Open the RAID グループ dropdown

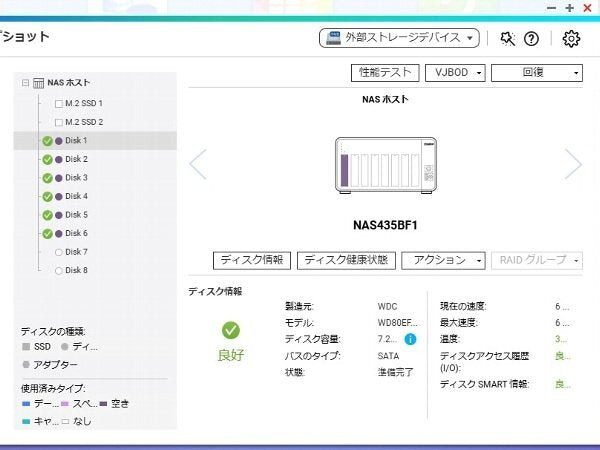pos(537,261)
